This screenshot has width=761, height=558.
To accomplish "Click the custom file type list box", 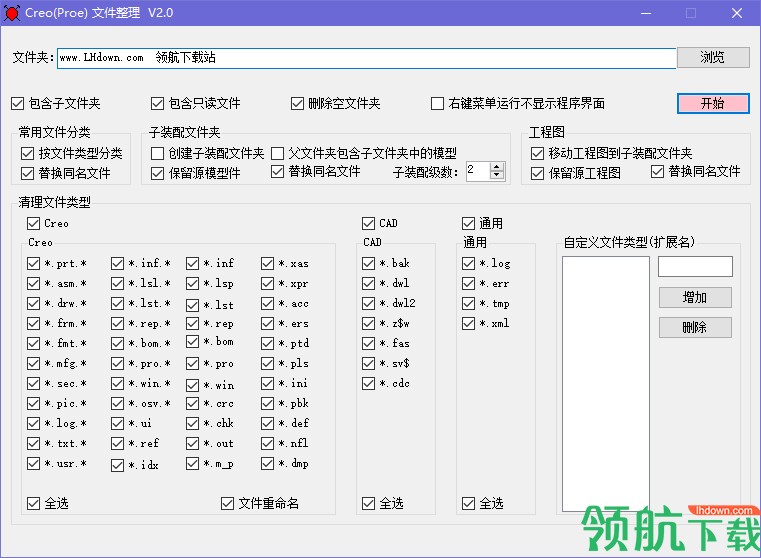I will 606,384.
